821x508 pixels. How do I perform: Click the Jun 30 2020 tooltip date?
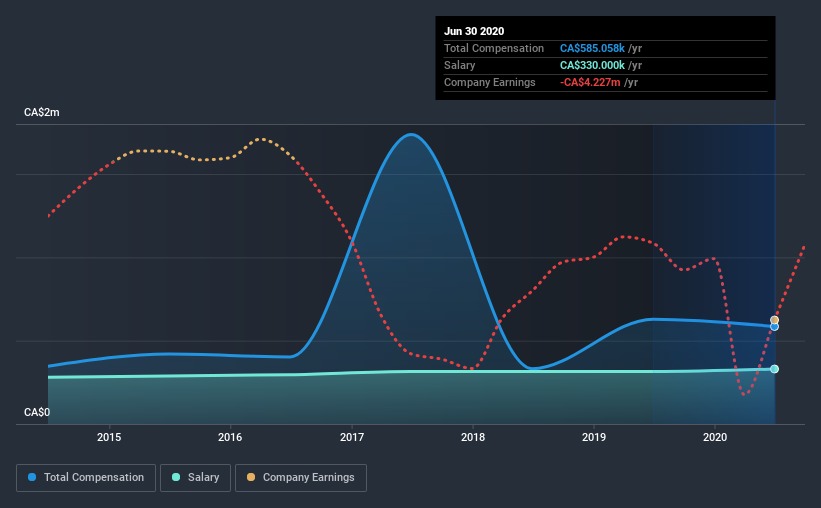474,31
